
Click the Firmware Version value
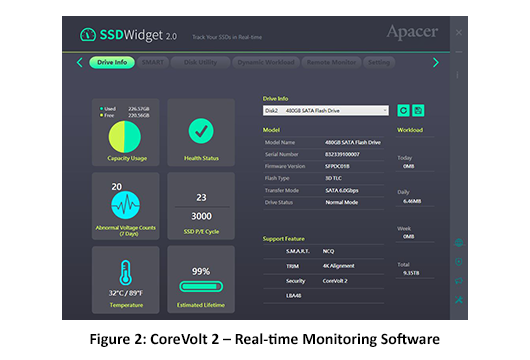click(x=337, y=166)
